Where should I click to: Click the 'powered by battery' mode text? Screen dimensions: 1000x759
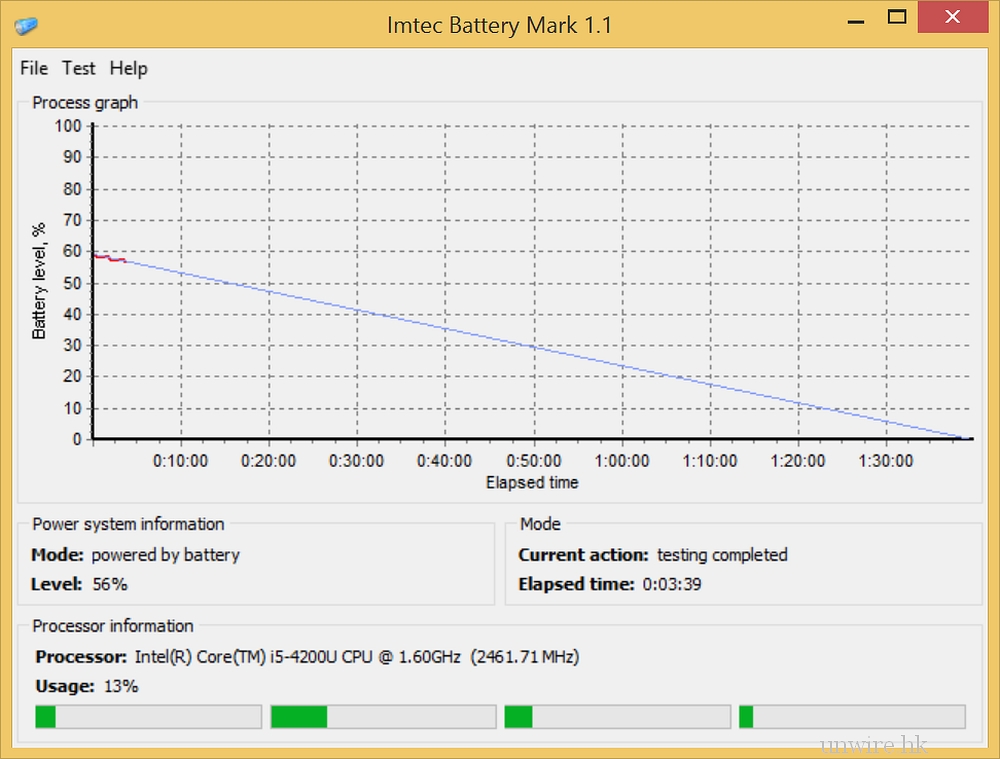click(165, 555)
